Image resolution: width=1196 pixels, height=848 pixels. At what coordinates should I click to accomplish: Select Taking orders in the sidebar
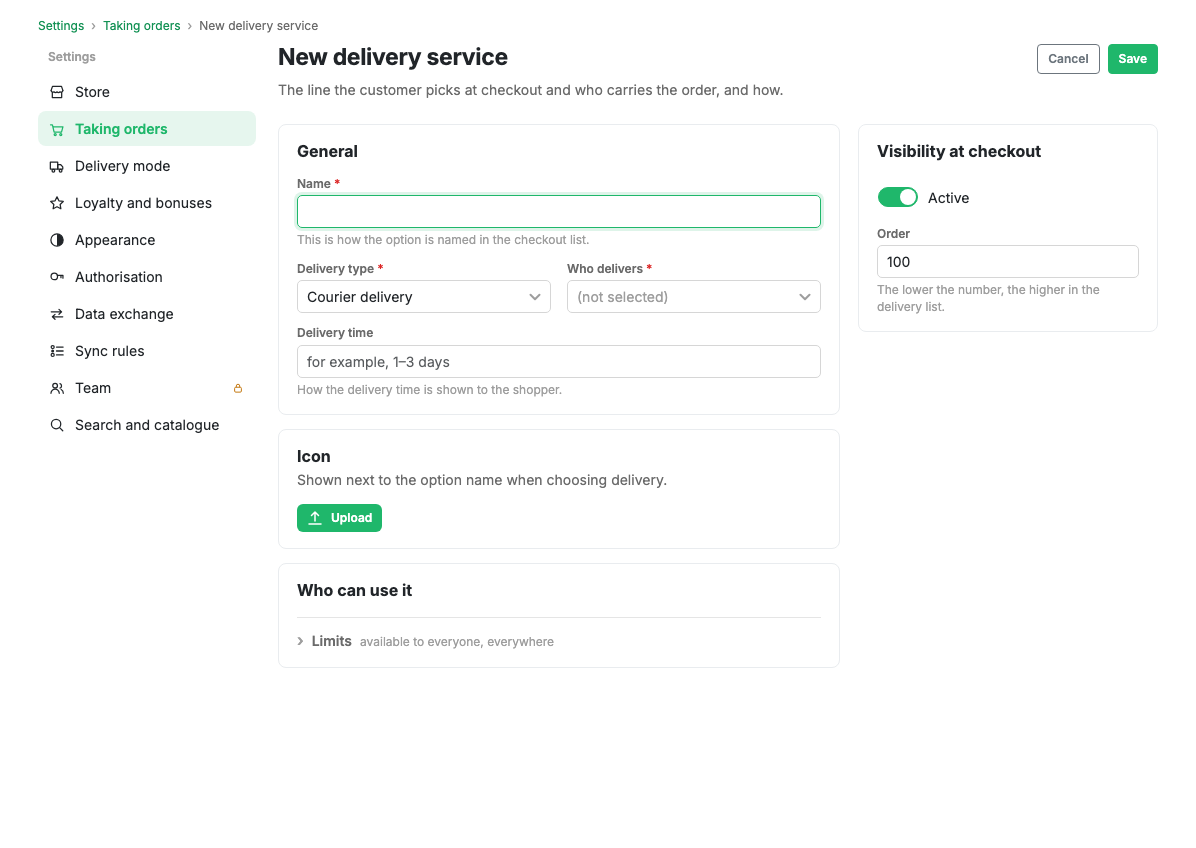146,129
